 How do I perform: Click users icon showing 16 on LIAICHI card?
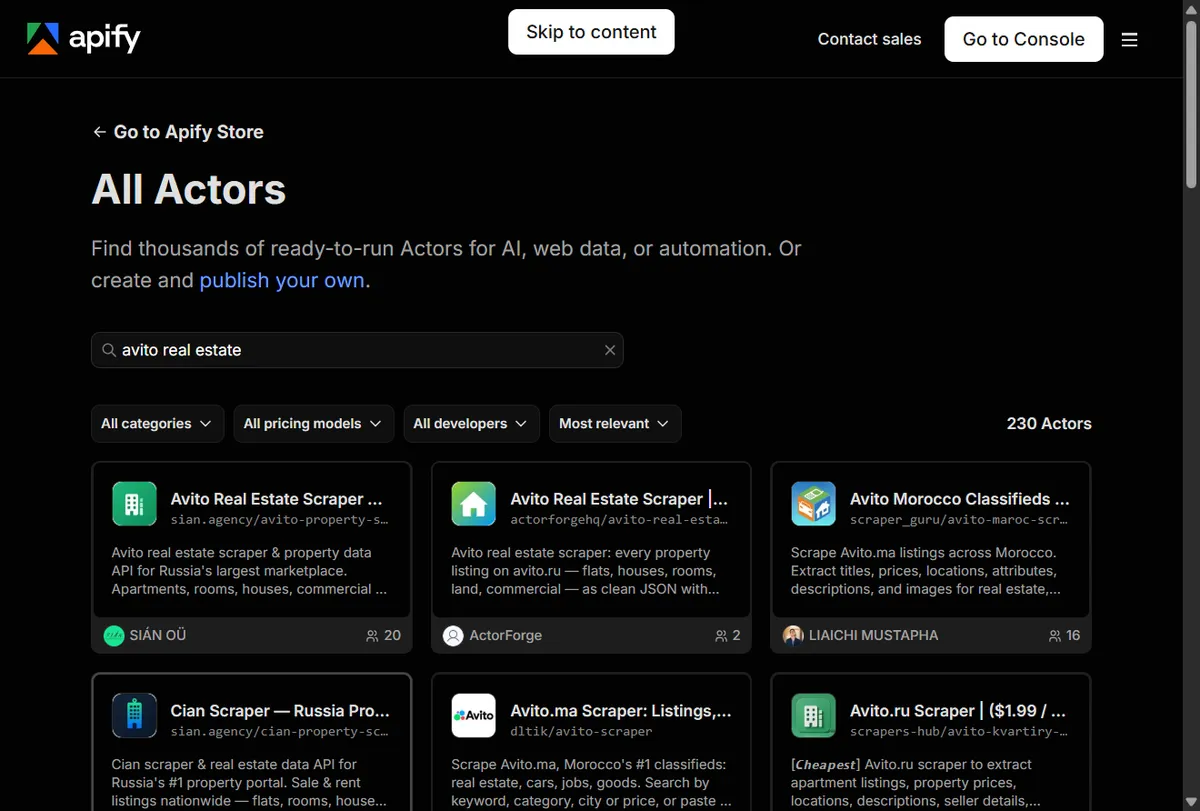(x=1054, y=636)
